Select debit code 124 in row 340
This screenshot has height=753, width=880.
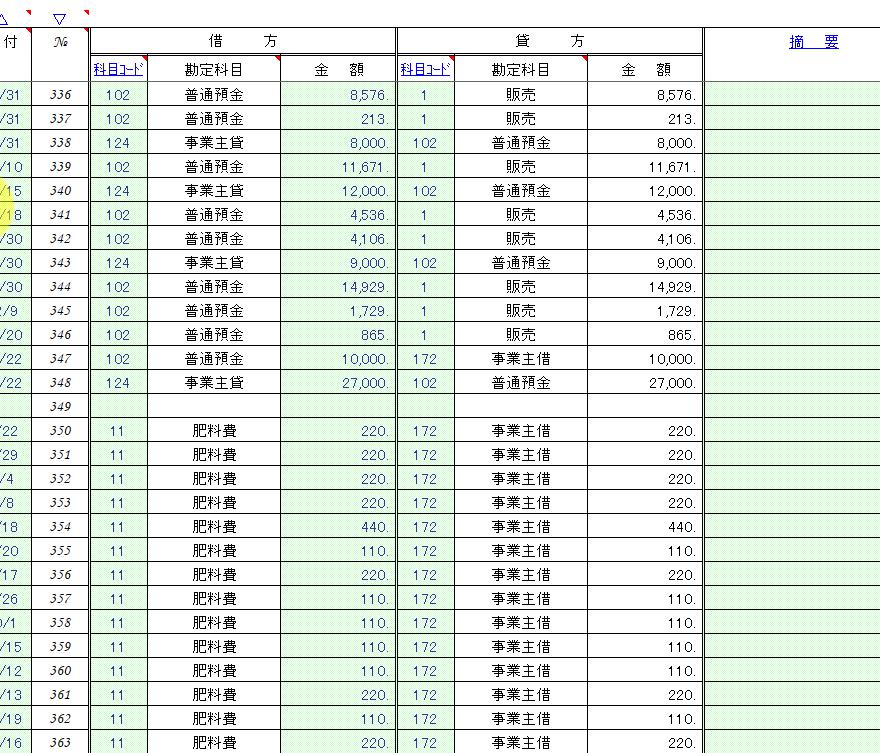coord(118,191)
